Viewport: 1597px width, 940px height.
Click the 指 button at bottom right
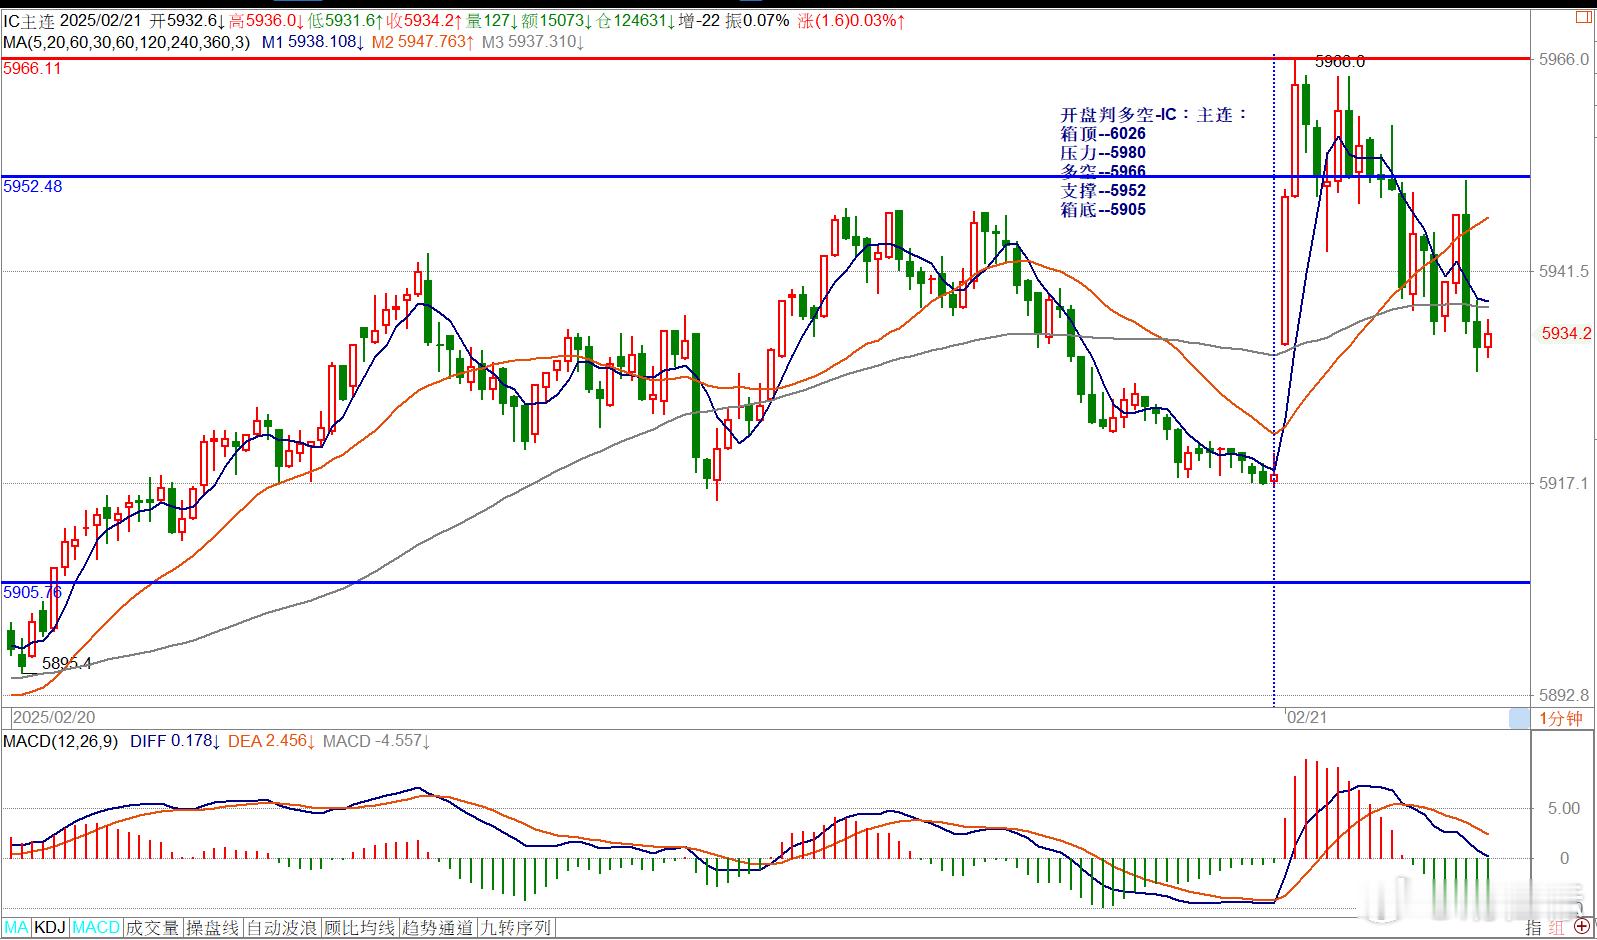(1534, 929)
